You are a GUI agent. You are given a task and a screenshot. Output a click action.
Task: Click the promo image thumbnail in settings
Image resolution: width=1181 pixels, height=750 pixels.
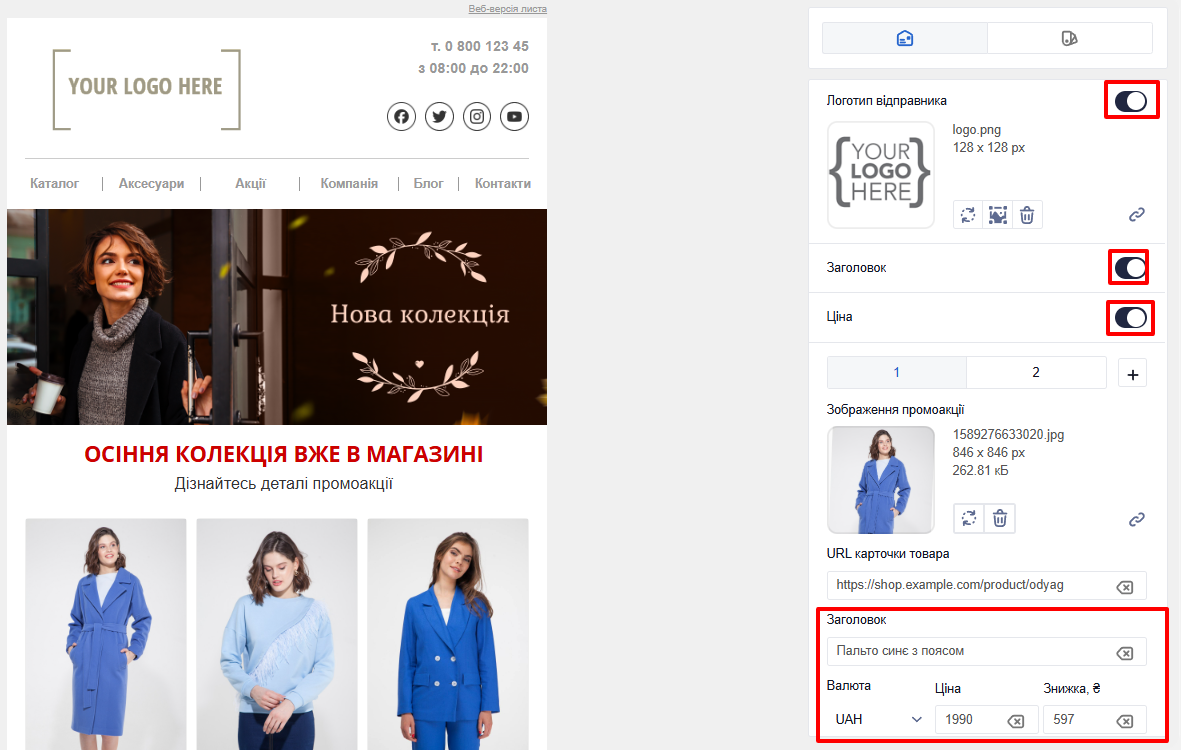point(880,480)
